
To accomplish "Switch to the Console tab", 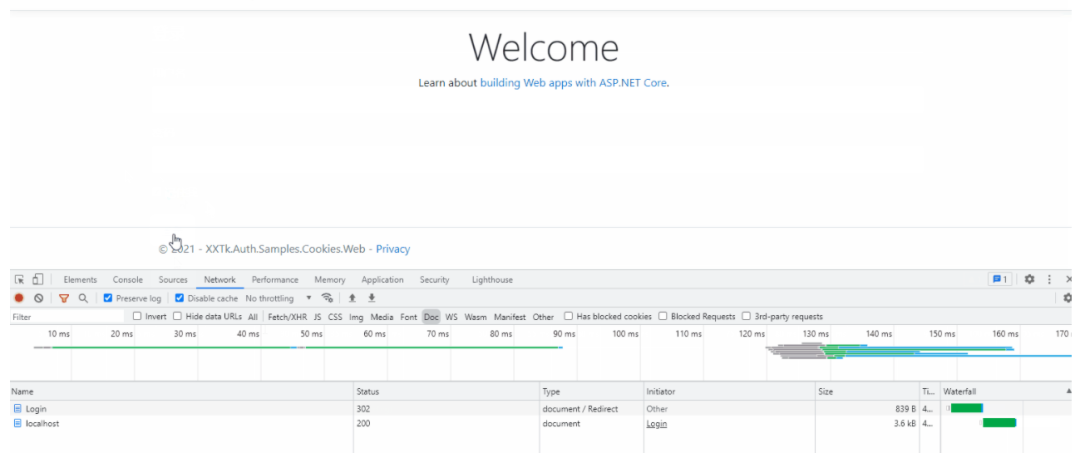I will (x=127, y=280).
